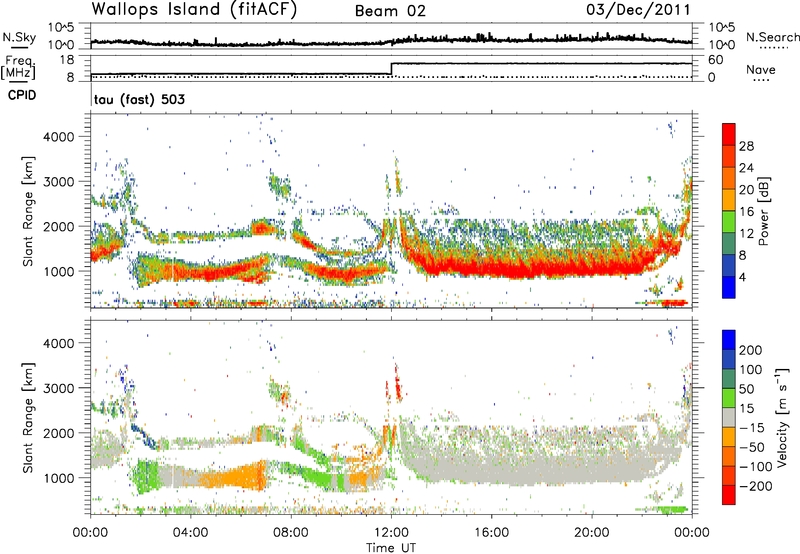
Task: Select 'Slant Range [km]' label of power panel
Action: click(28, 211)
